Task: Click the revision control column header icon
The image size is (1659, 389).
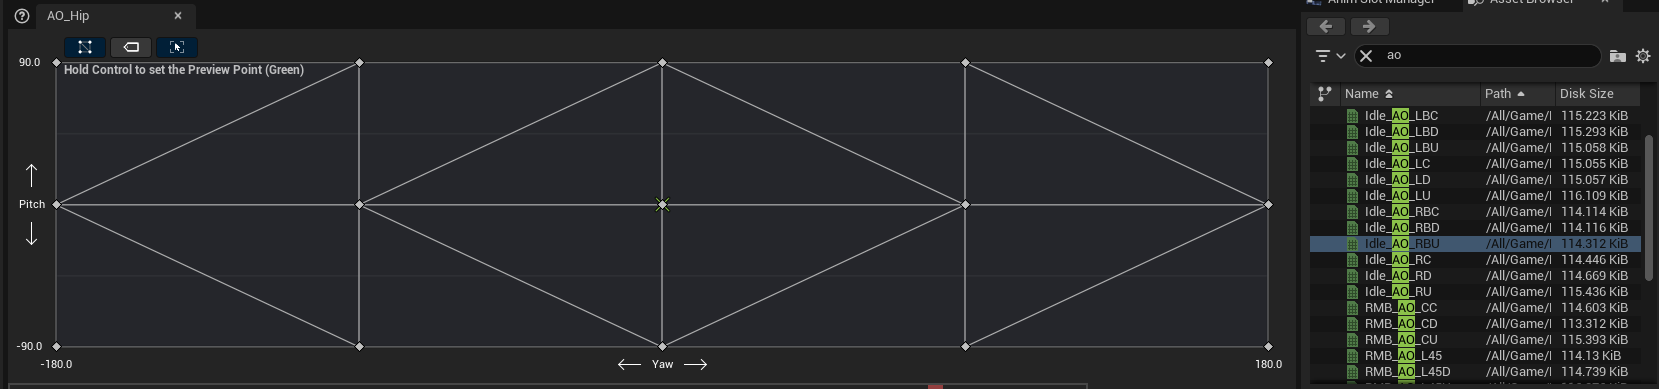Action: click(x=1325, y=94)
